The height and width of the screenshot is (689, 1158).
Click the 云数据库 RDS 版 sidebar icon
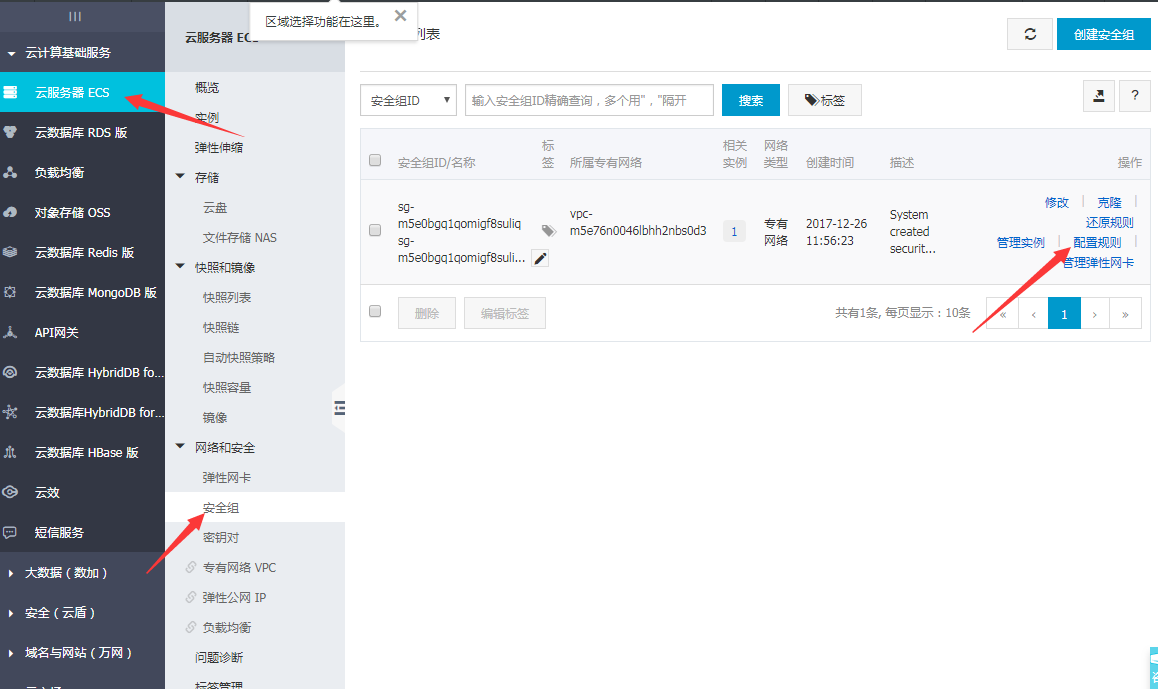tap(11, 132)
